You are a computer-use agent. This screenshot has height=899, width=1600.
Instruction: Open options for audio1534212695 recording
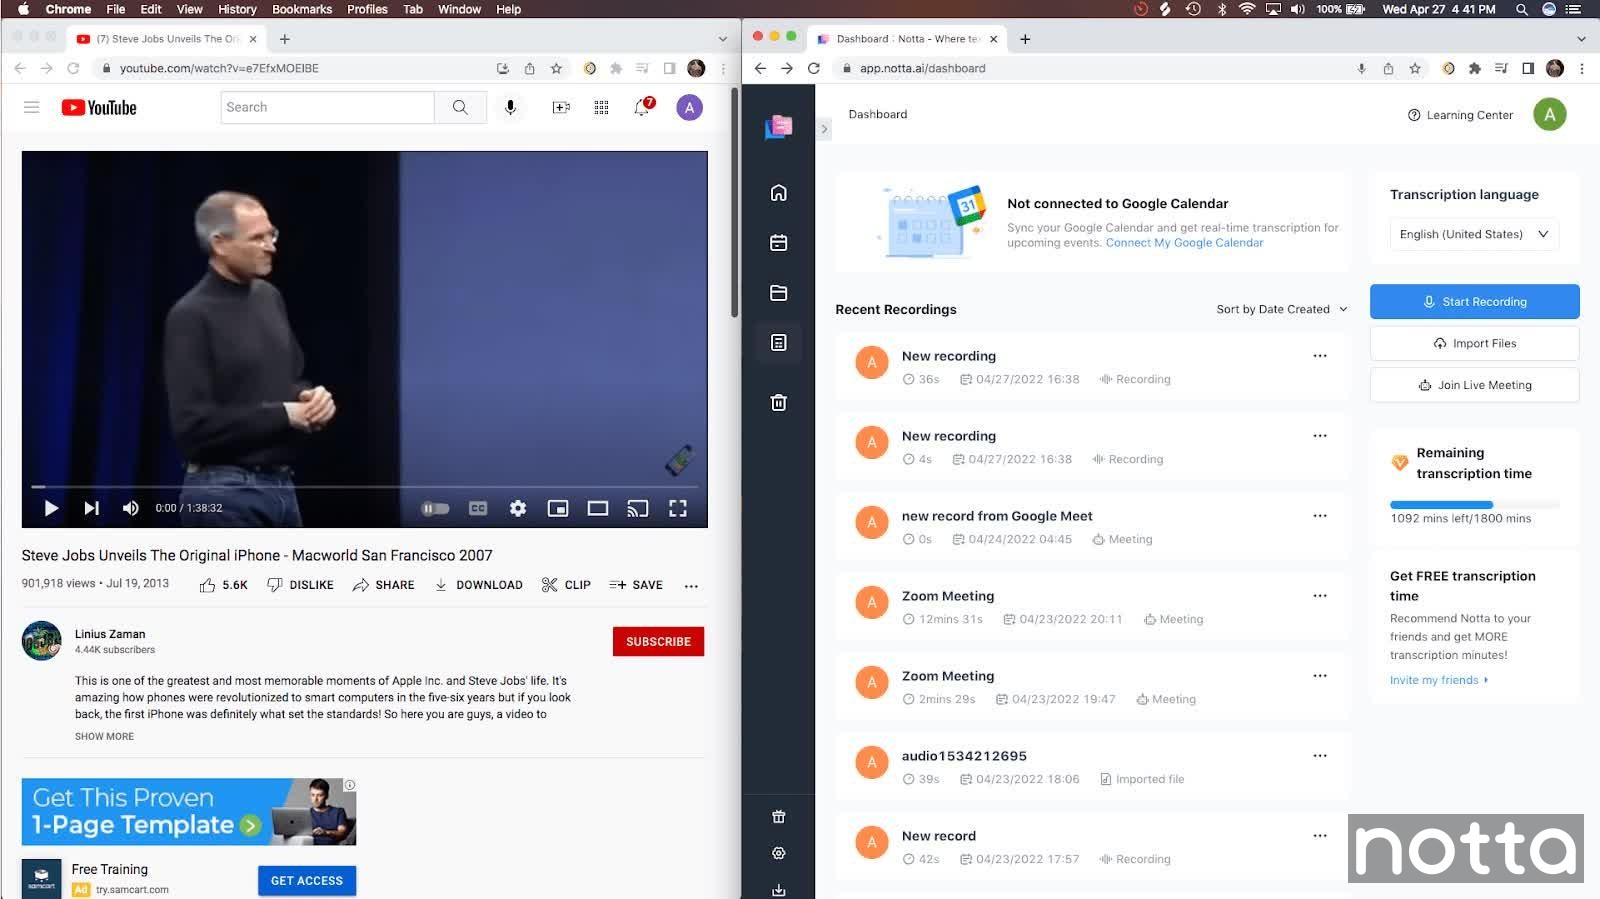pos(1320,756)
